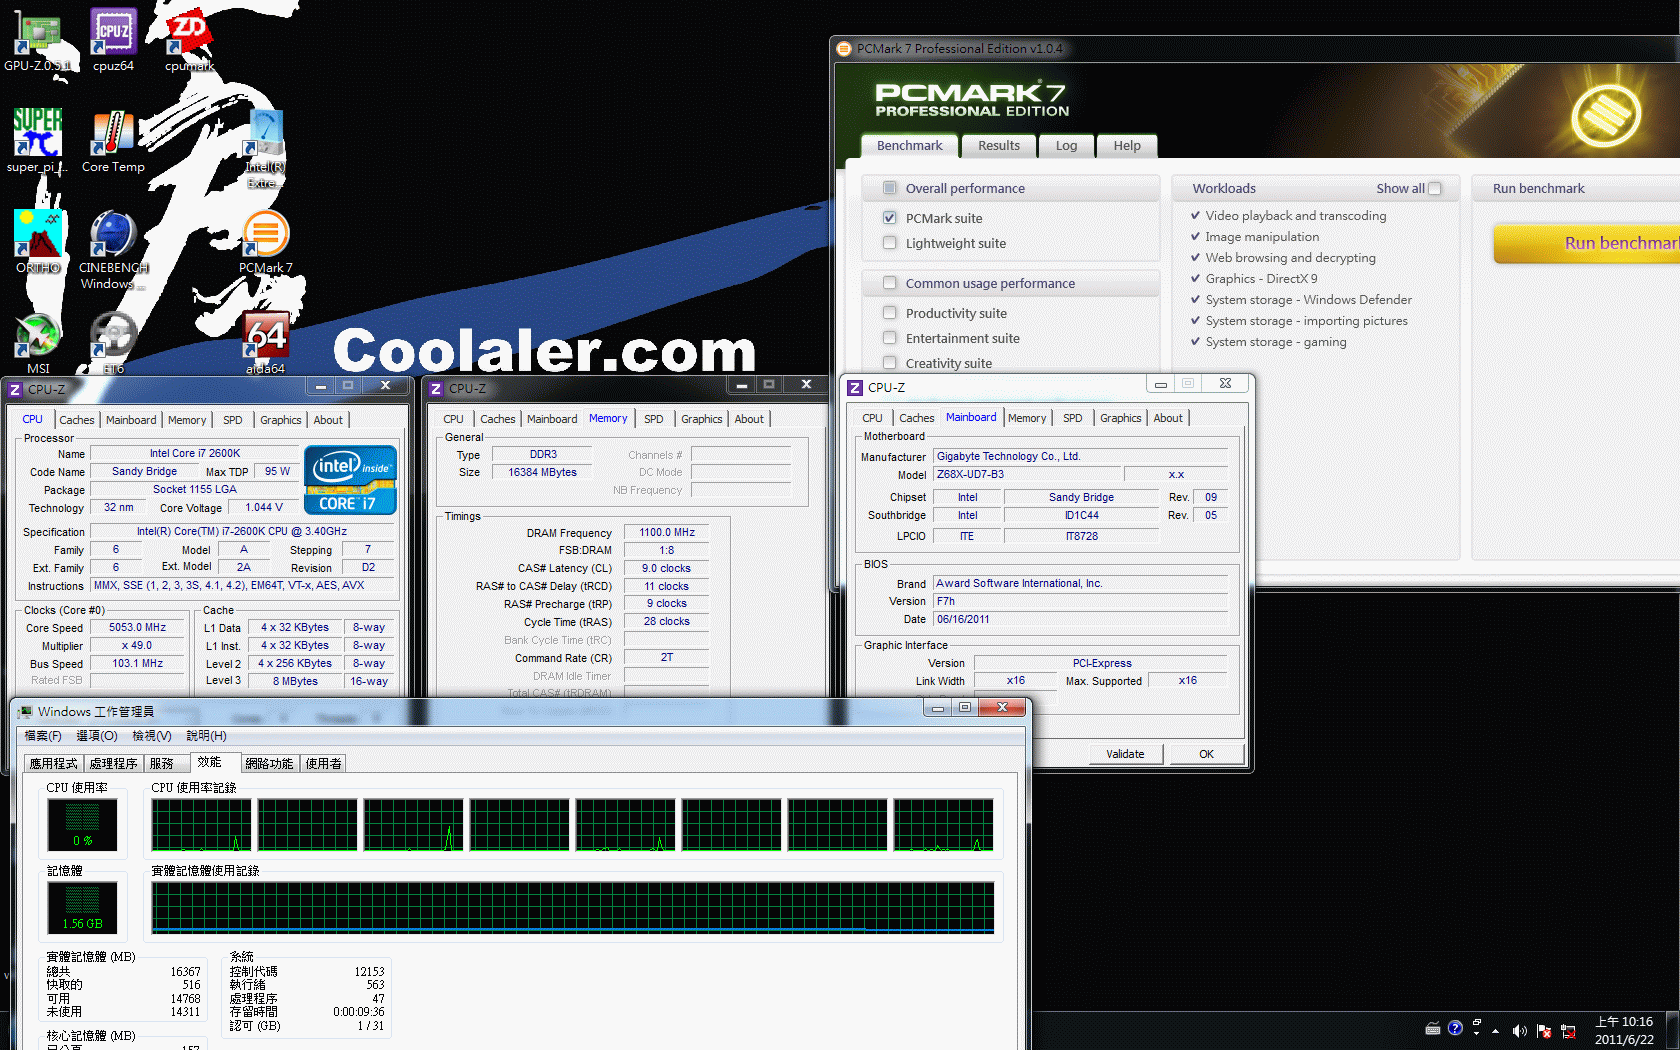Image resolution: width=1680 pixels, height=1050 pixels.
Task: Click the left CPU-Z window title icon
Action: (x=15, y=389)
